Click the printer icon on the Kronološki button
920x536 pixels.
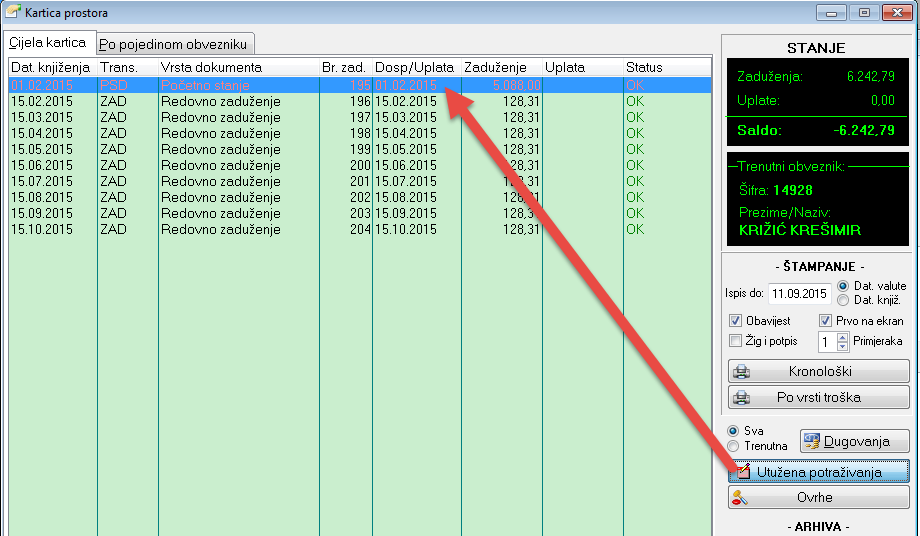742,371
